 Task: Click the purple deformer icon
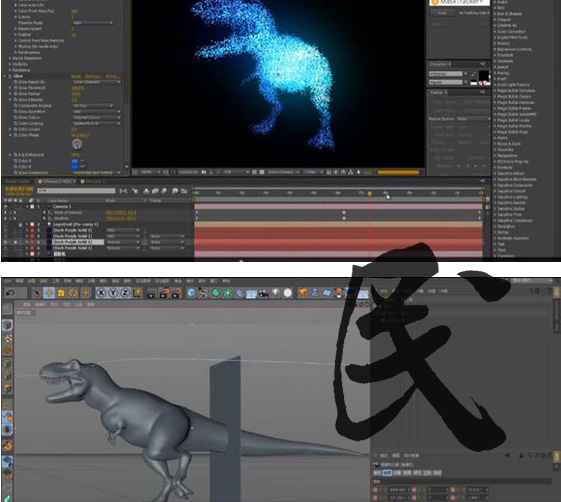click(x=239, y=293)
